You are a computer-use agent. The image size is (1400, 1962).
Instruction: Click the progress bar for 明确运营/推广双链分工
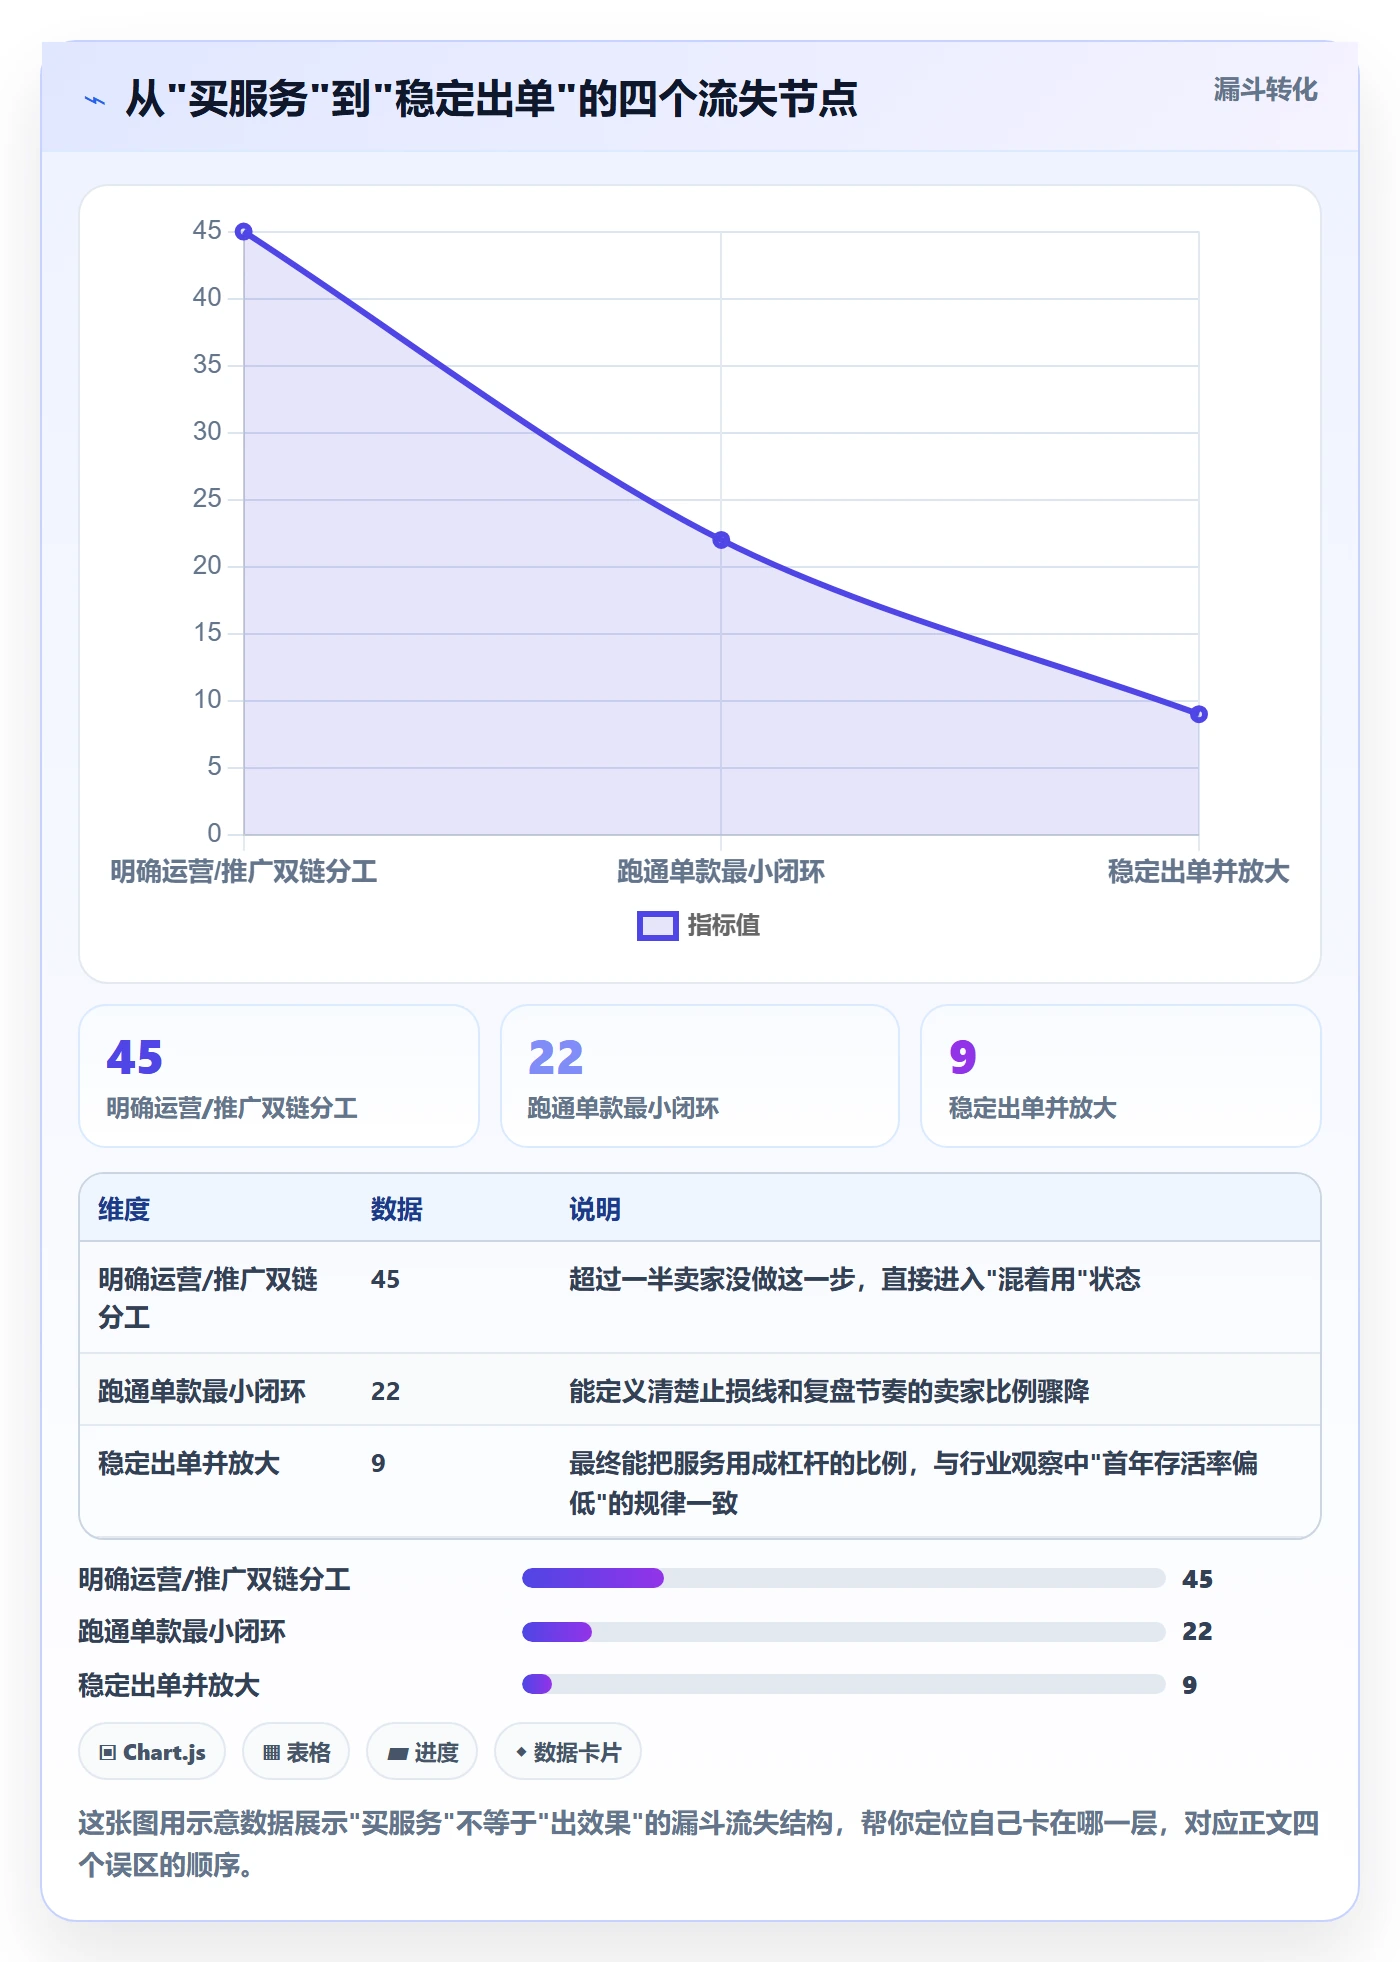click(x=844, y=1578)
